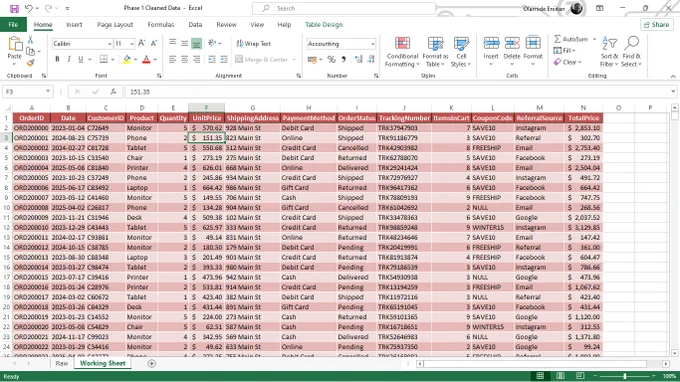The height and width of the screenshot is (382, 680).
Task: Increase font size with larger A icon
Action: click(x=142, y=43)
